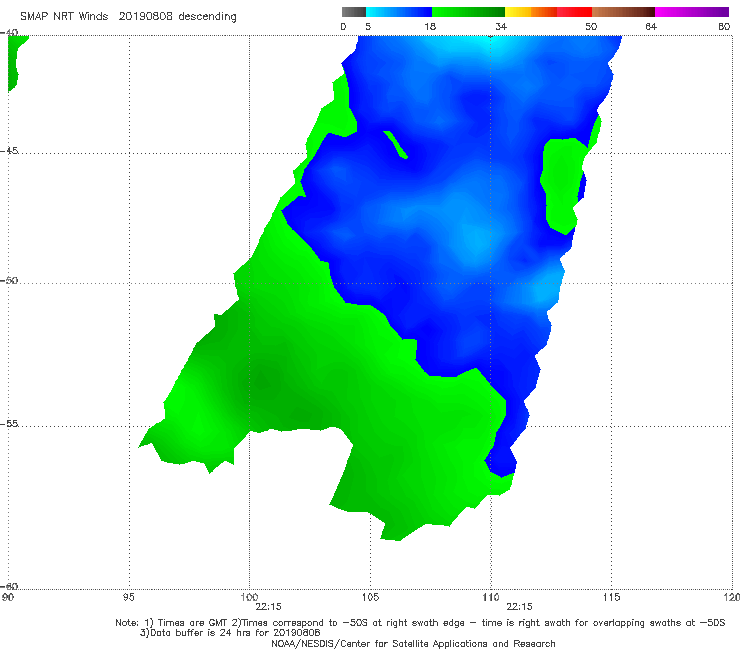Image resolution: width=740 pixels, height=650 pixels.
Task: Click the note line starting 'Note: 1) Times are GMT'
Action: 420,623
